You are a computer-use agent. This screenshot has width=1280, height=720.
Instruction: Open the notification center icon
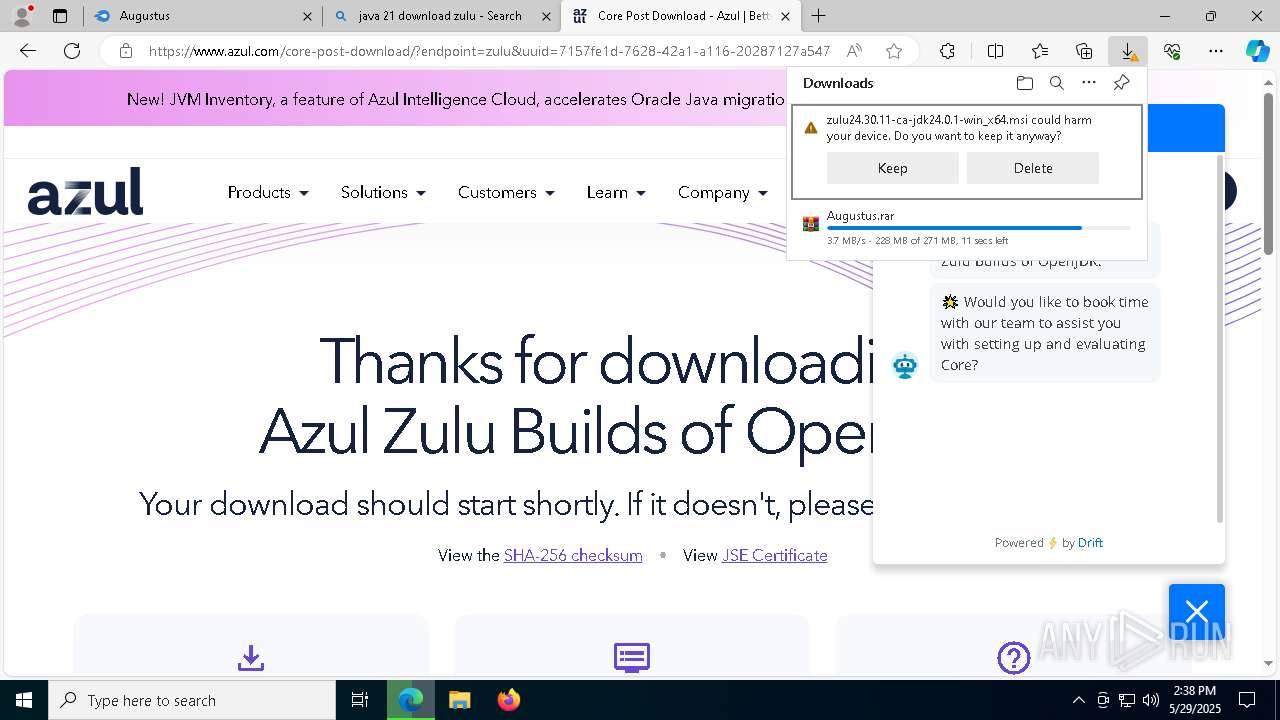click(x=1247, y=700)
